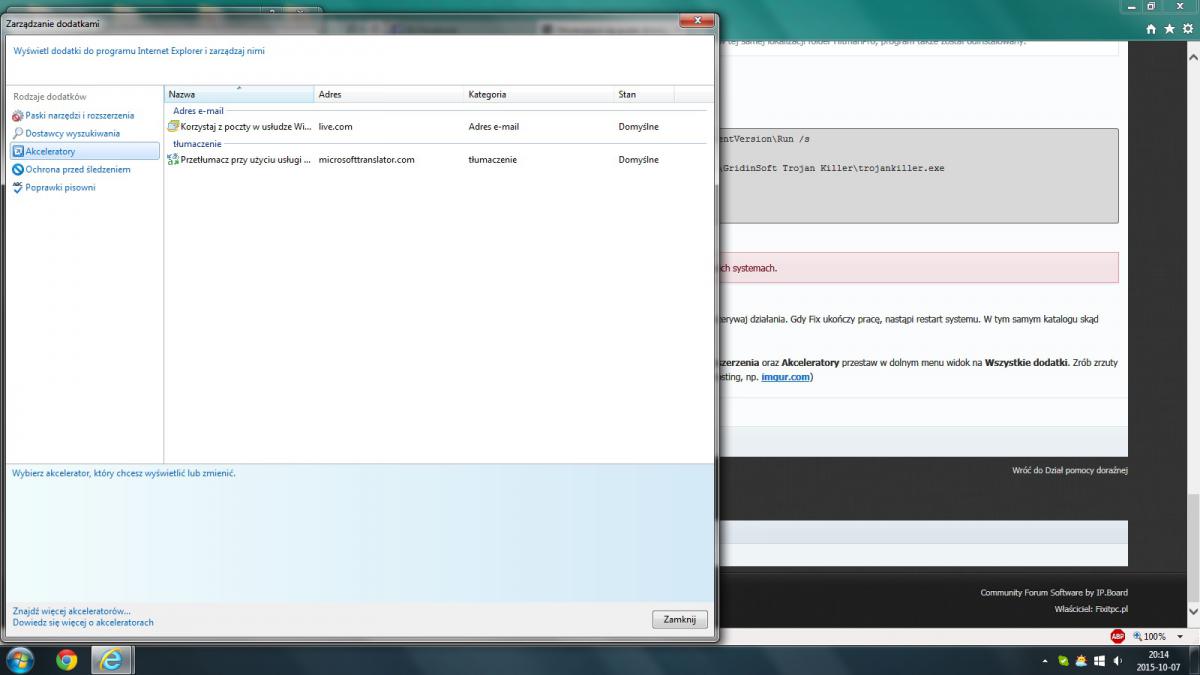1200x675 pixels.
Task: Click Wróć do Dział pomocy doraźnej link
Action: pos(1070,470)
